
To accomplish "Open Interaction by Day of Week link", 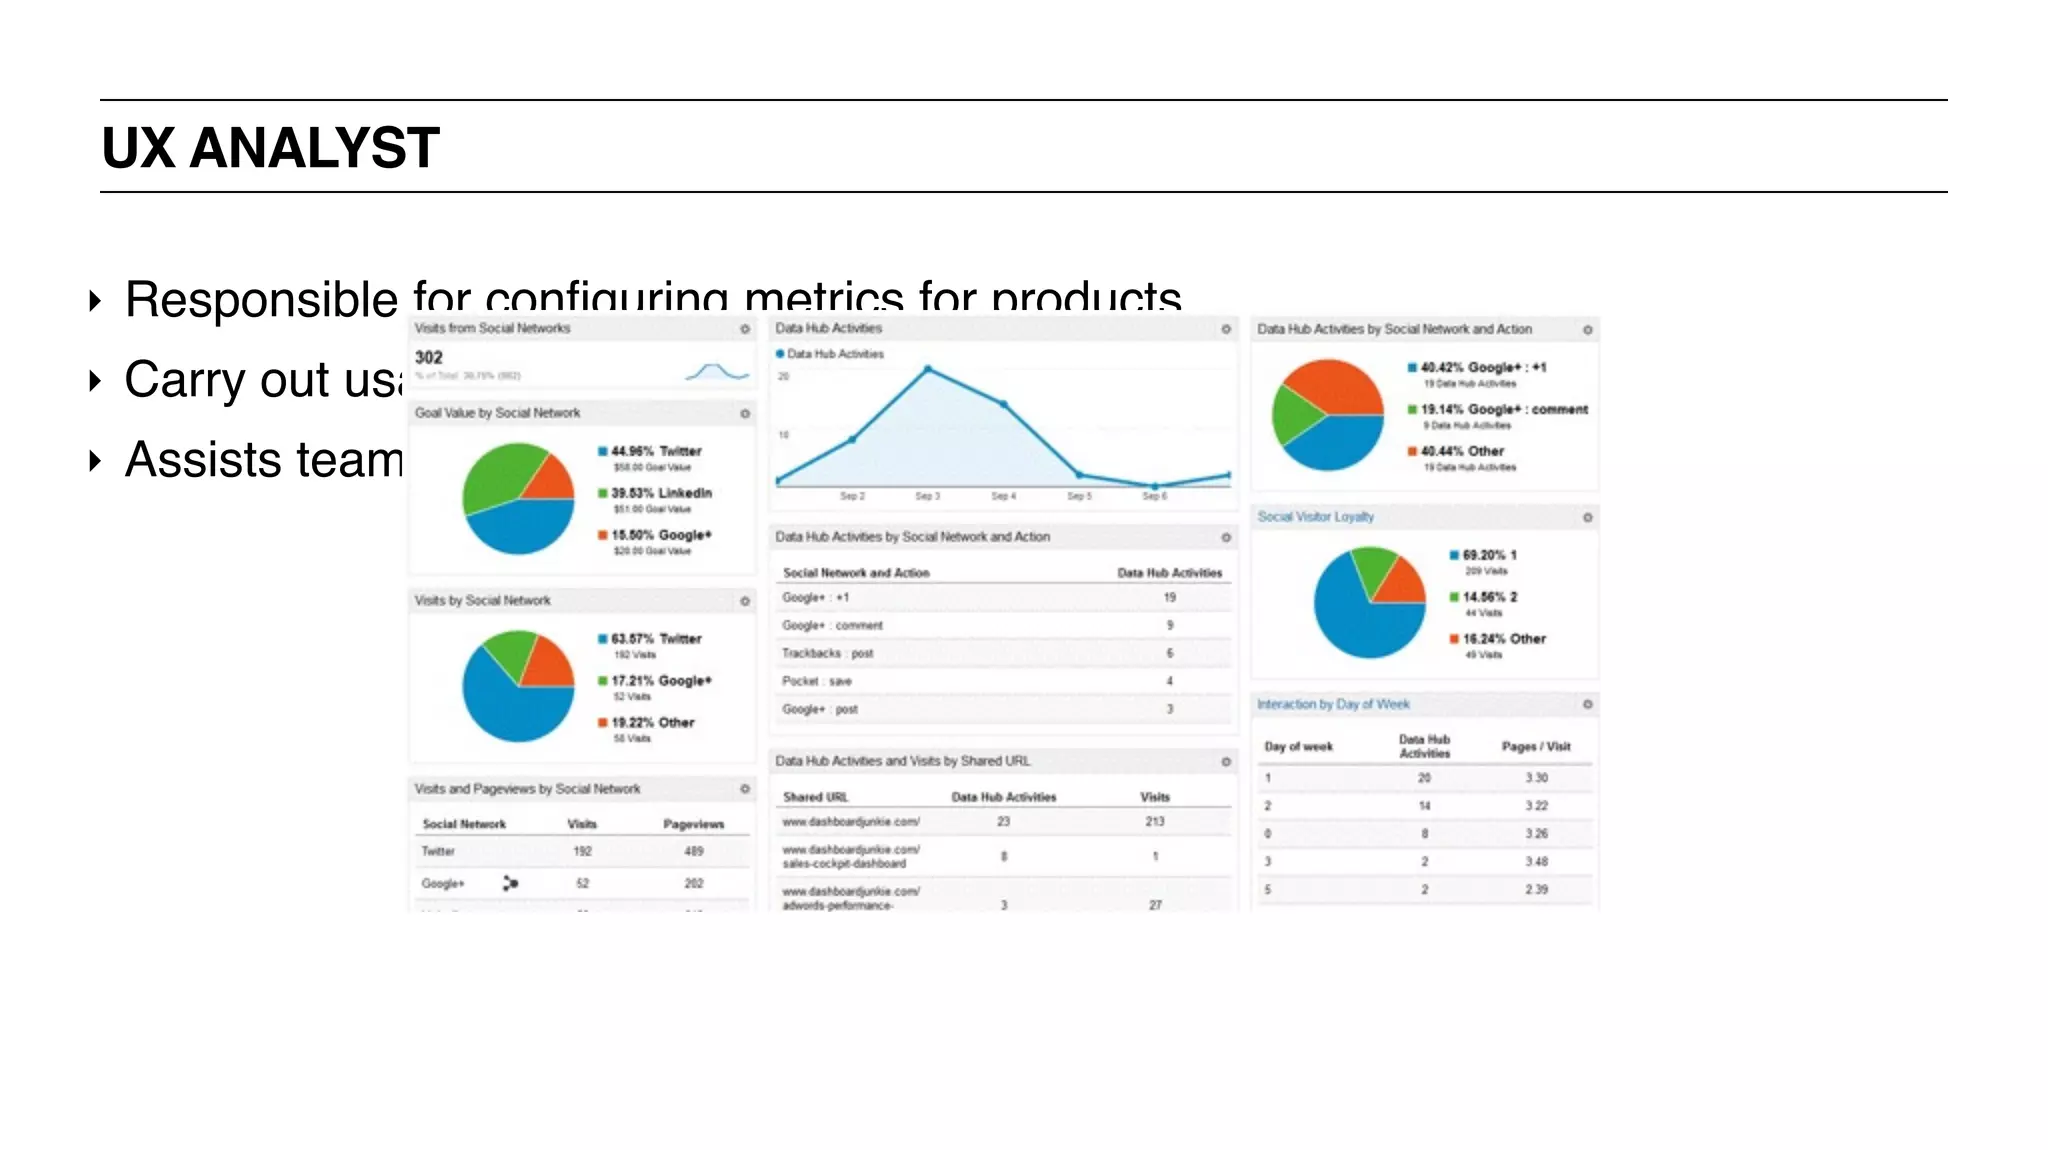I will pos(1333,705).
